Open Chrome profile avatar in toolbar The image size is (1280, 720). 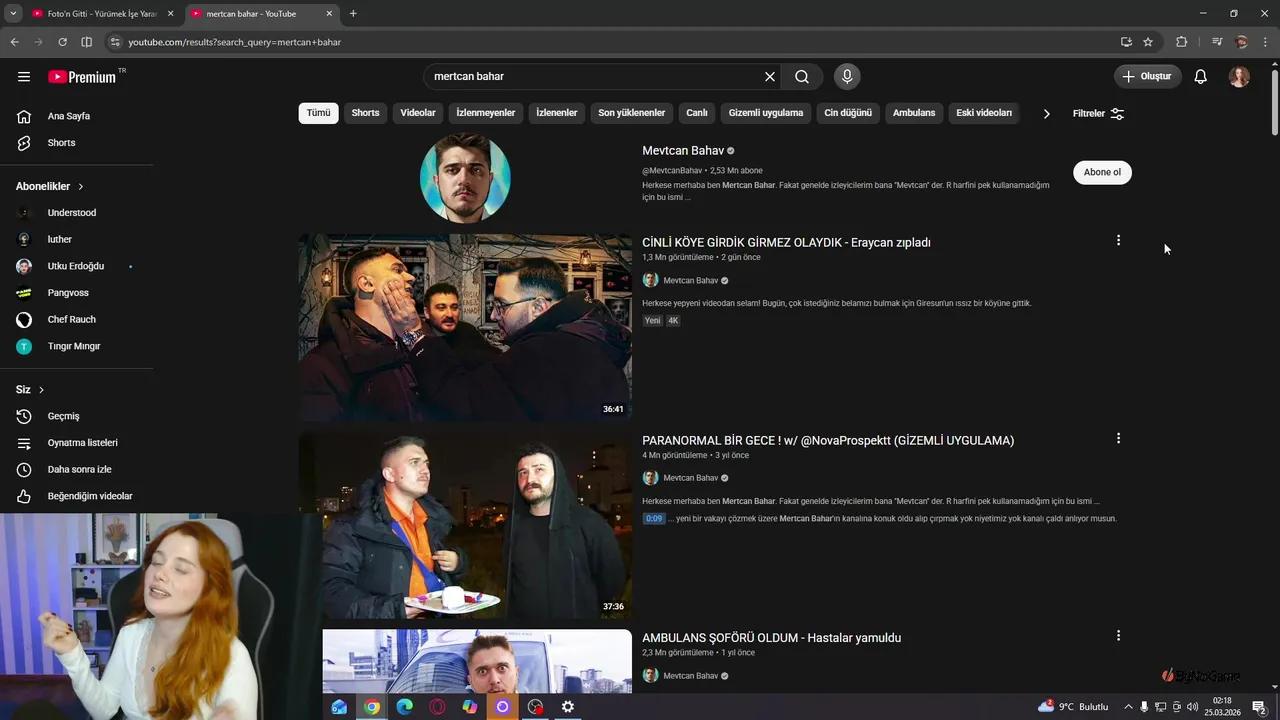pos(1242,42)
